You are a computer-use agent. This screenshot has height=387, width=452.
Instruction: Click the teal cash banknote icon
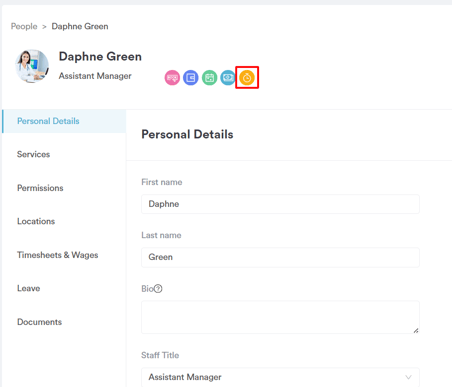pyautogui.click(x=228, y=78)
